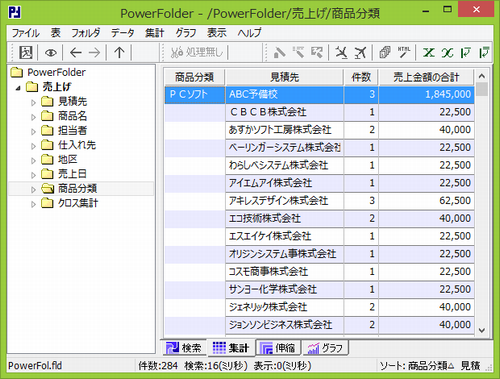Open the 集計 menu
This screenshot has width=500, height=379.
pos(155,33)
